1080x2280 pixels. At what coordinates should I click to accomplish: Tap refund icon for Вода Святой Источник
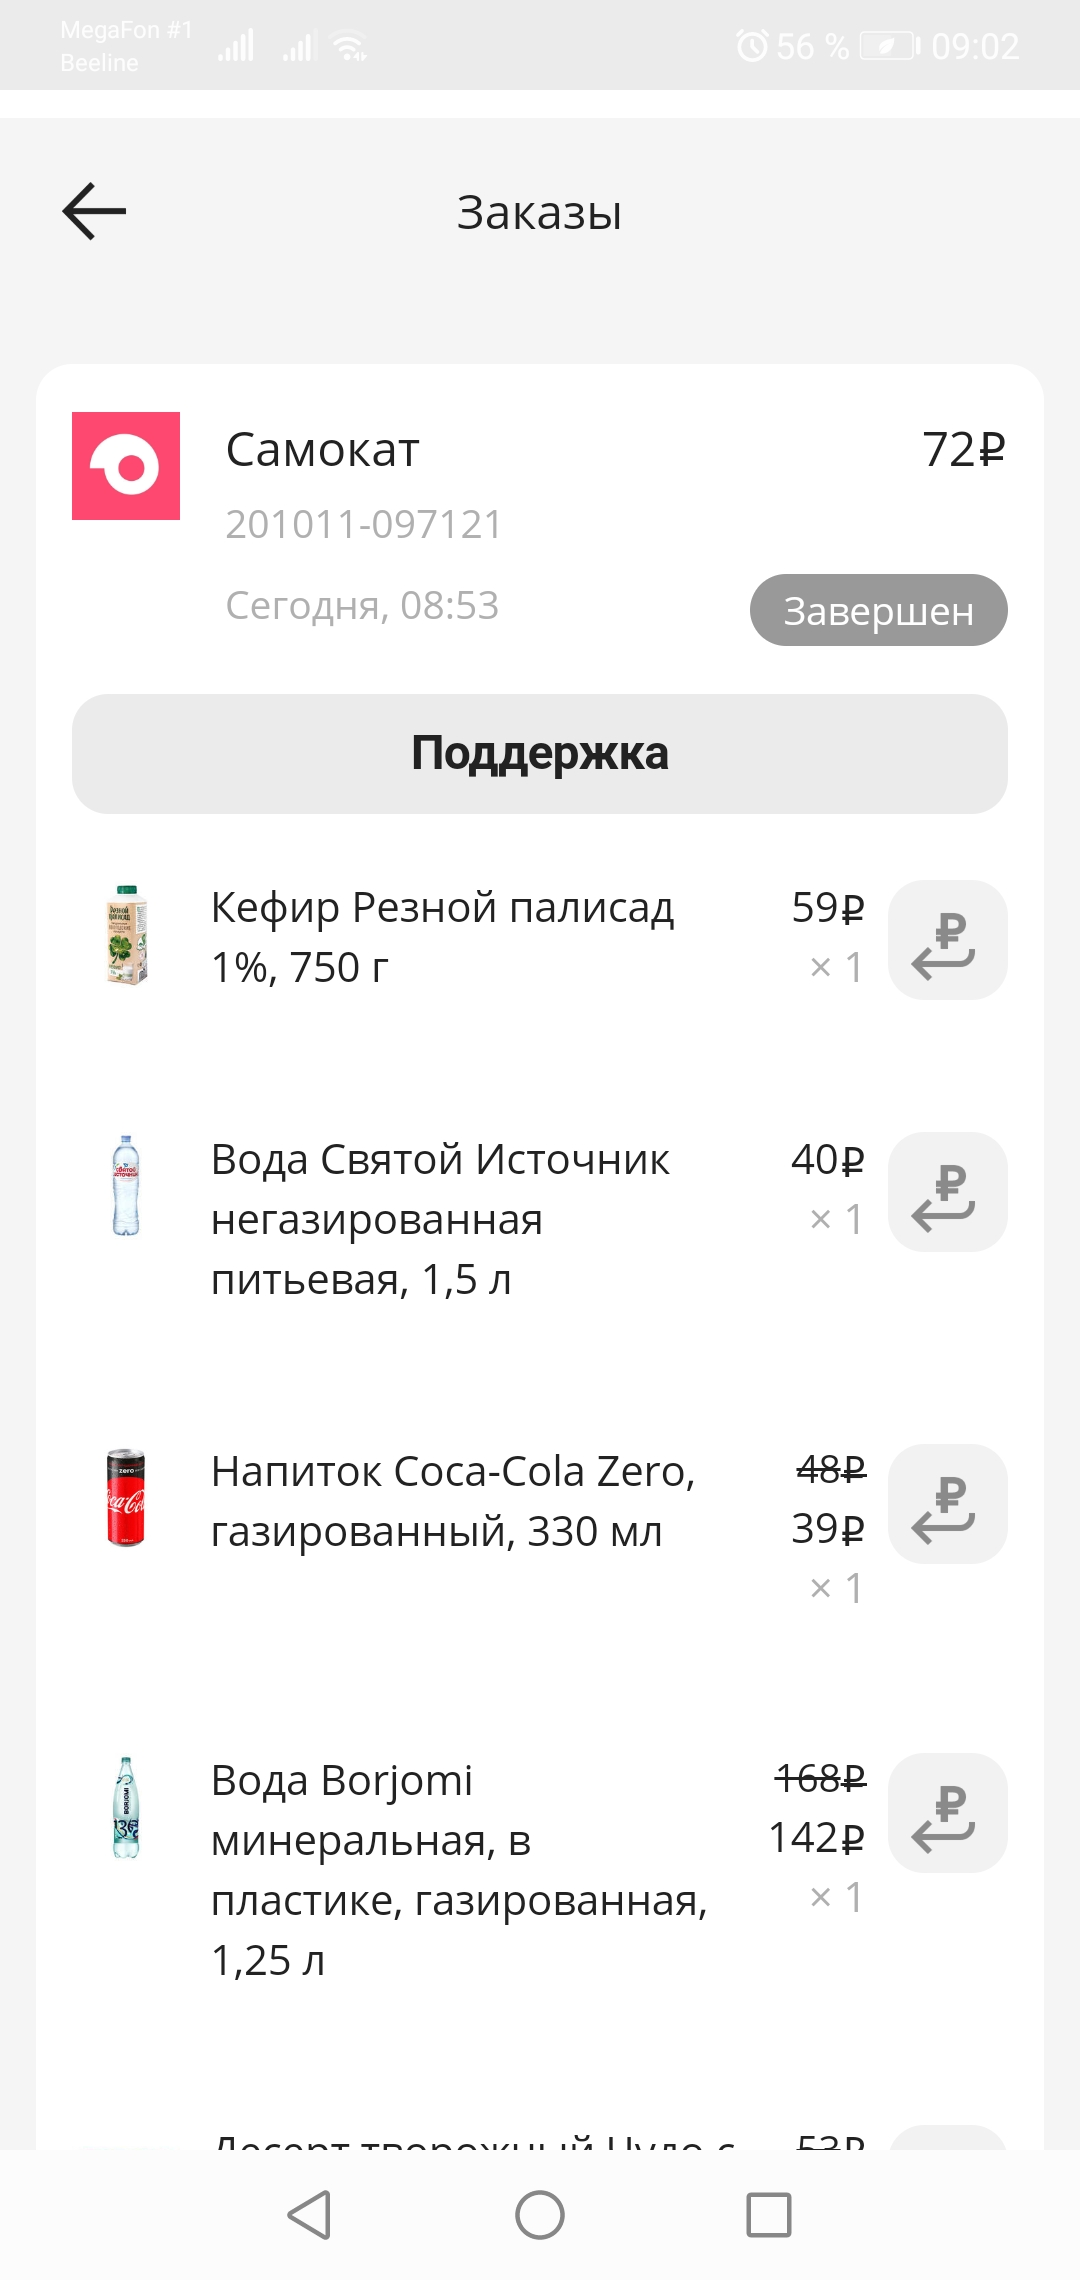pyautogui.click(x=947, y=1192)
